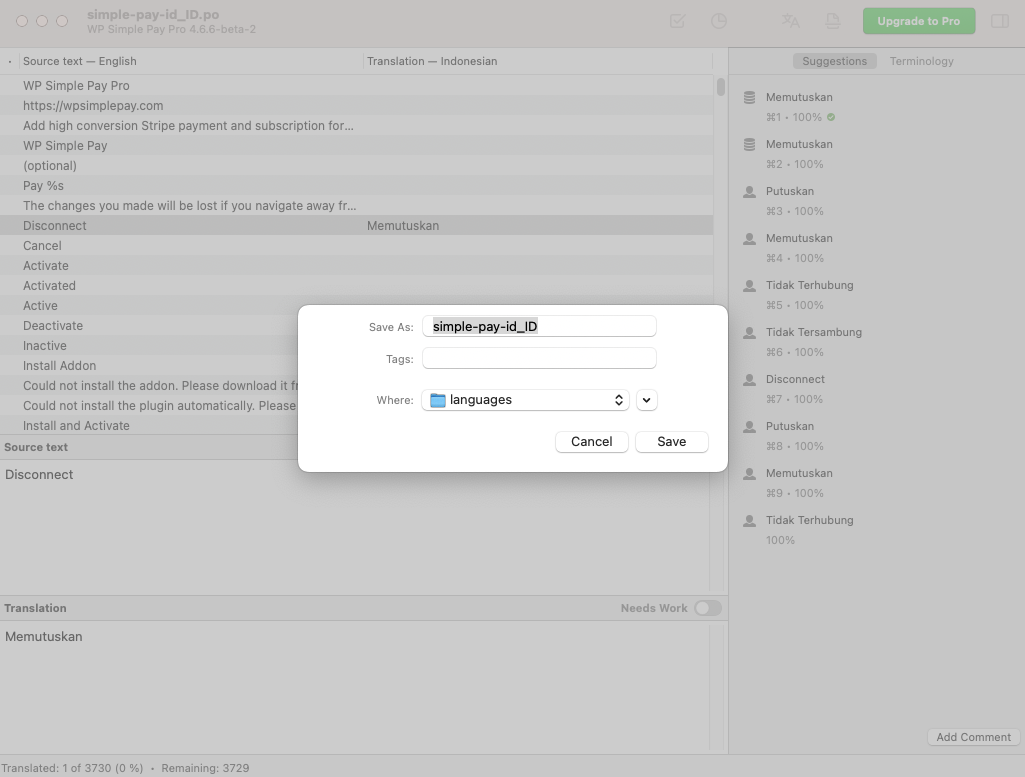
Task: Click the document page icon in toolbar
Action: [833, 20]
